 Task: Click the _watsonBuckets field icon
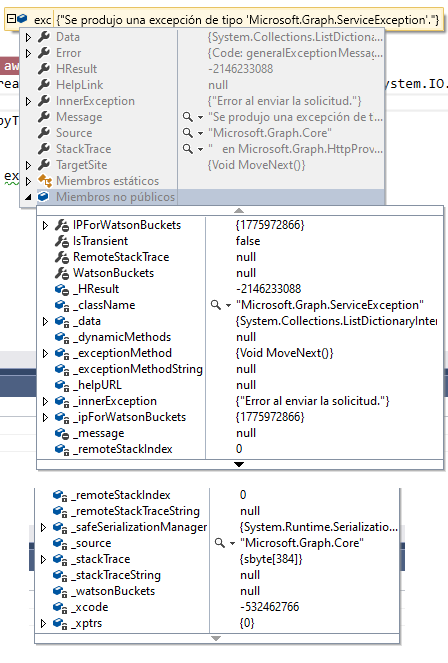pyautogui.click(x=60, y=592)
